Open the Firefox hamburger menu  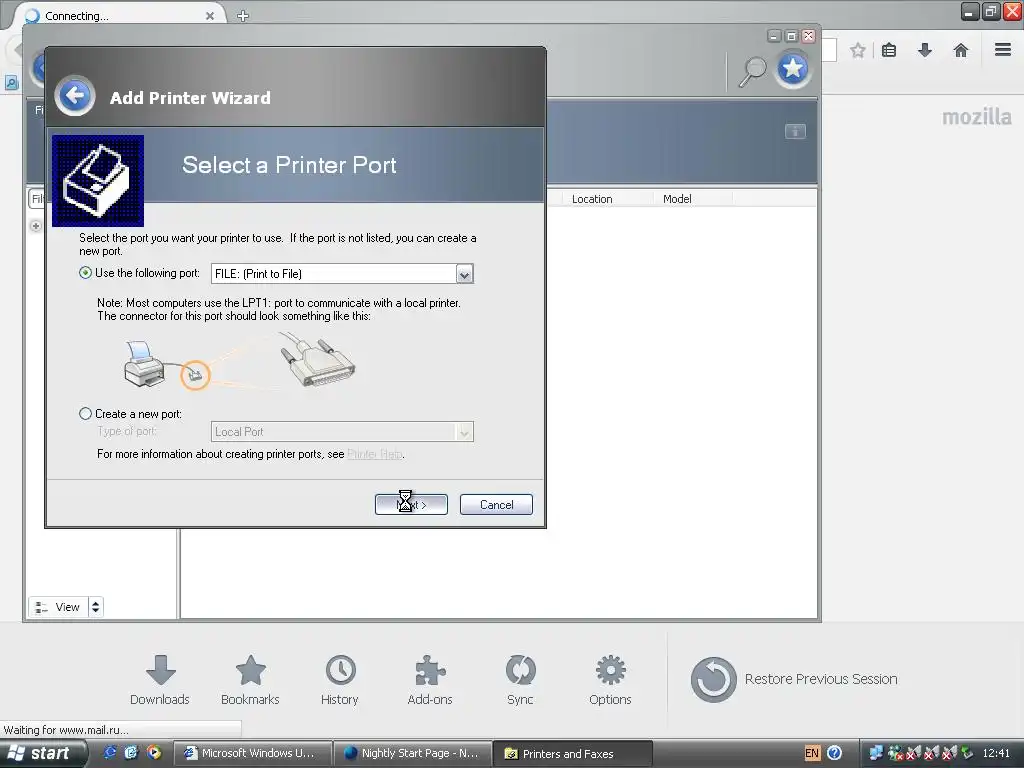pos(1003,50)
